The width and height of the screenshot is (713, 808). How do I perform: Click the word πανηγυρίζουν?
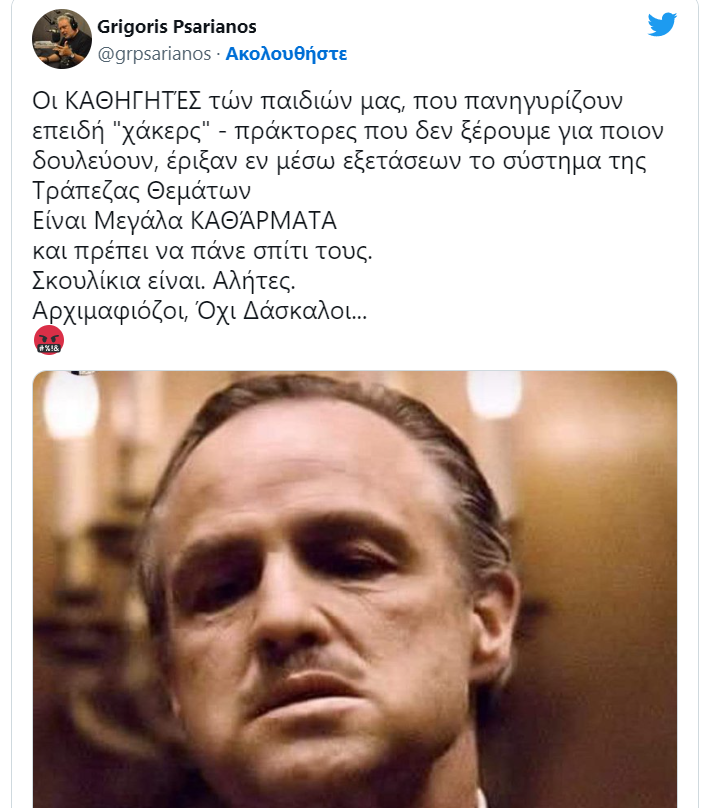pos(544,102)
